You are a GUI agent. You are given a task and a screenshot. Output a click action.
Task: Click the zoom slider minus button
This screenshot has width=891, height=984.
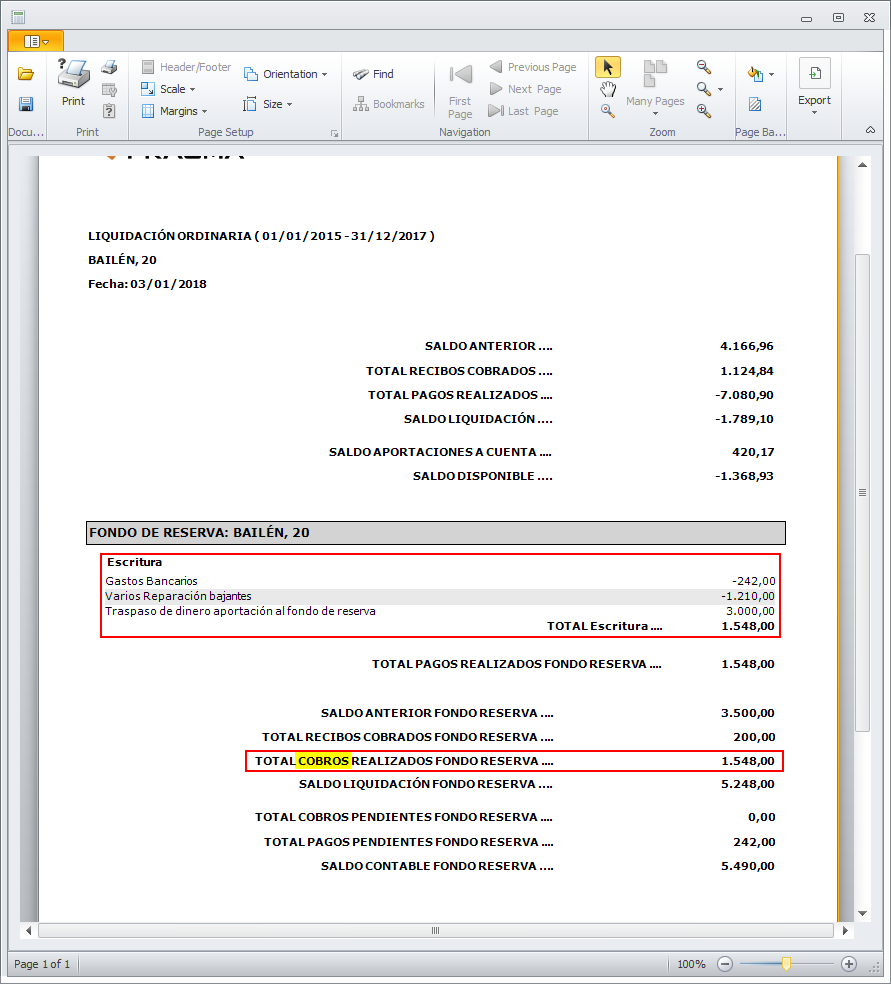[x=725, y=964]
